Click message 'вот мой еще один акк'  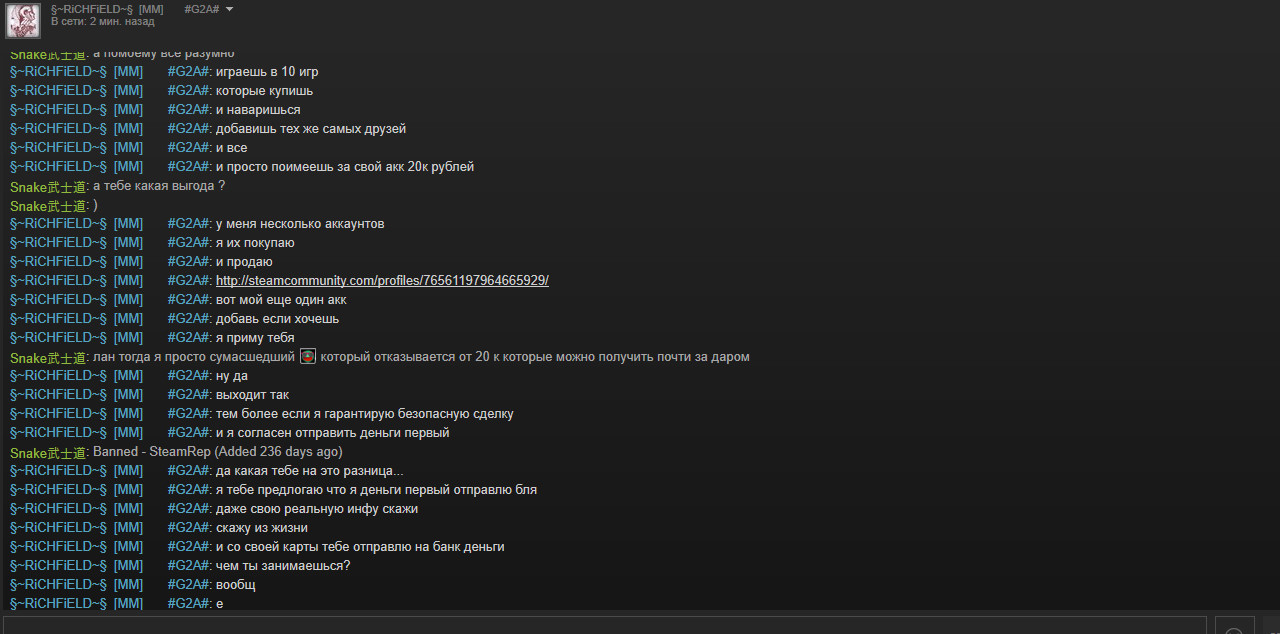(x=281, y=300)
